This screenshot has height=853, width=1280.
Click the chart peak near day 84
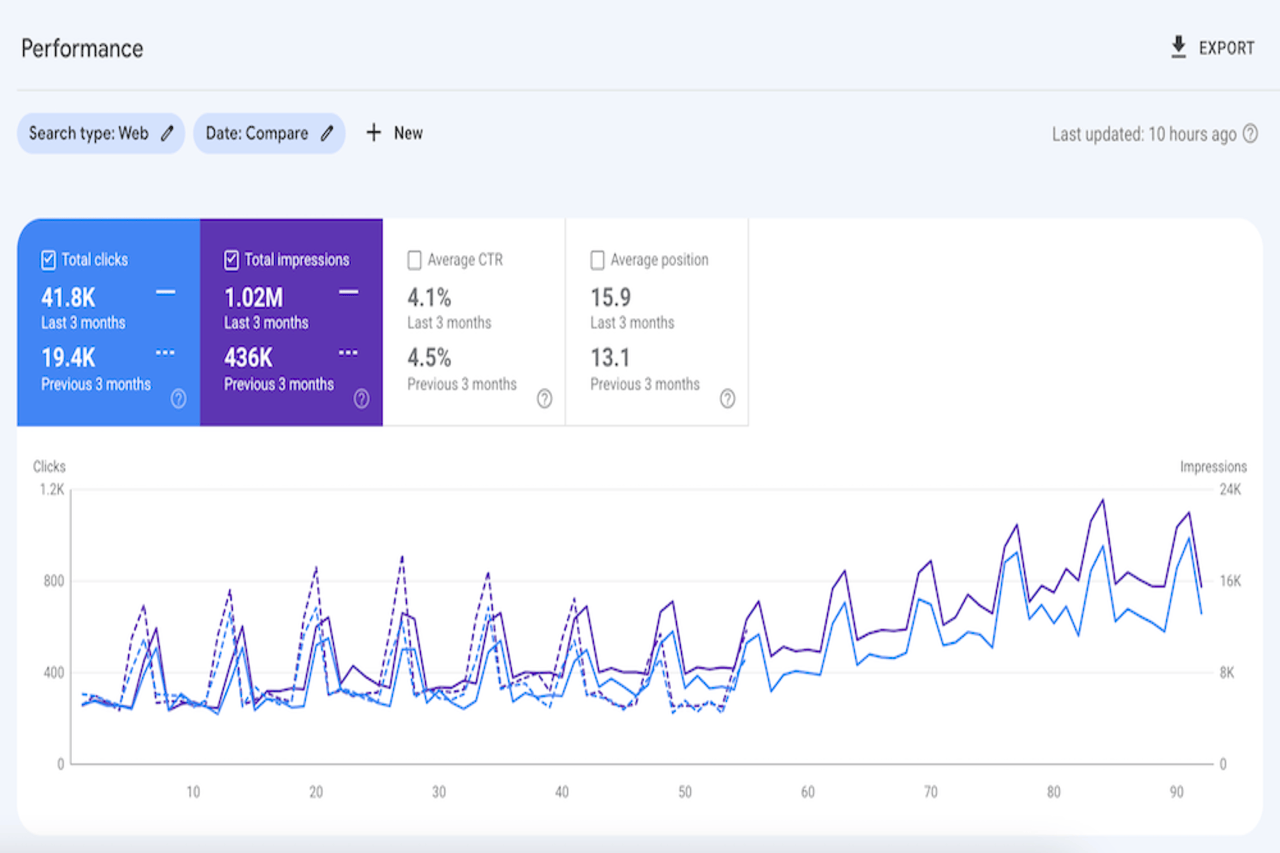coord(1102,500)
